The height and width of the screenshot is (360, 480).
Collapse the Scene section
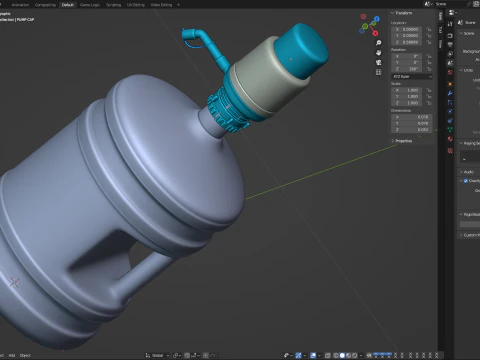click(x=467, y=33)
